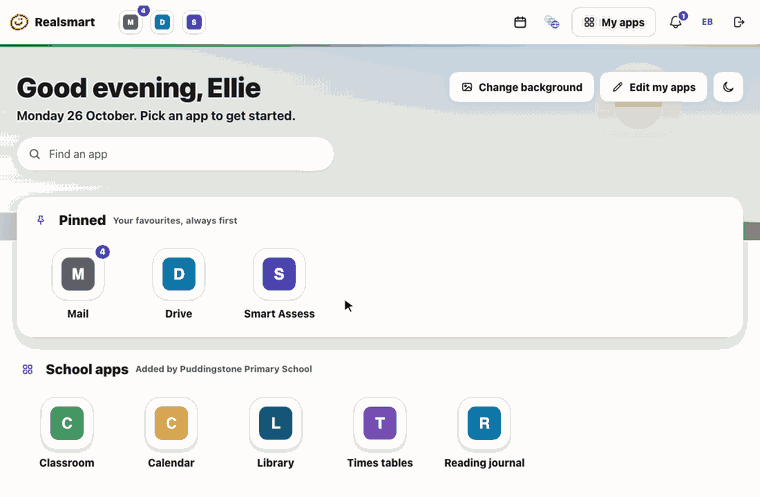Open the pinned Drive app
The image size is (760, 497).
point(179,274)
